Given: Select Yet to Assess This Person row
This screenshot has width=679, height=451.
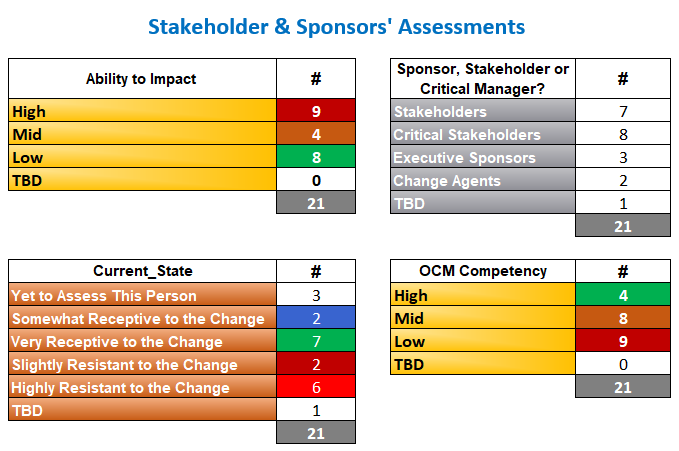Looking at the screenshot, I should pos(142,295).
